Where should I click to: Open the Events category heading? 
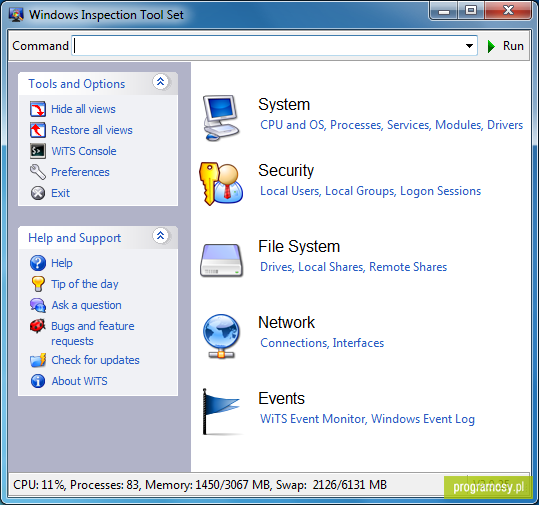(282, 398)
